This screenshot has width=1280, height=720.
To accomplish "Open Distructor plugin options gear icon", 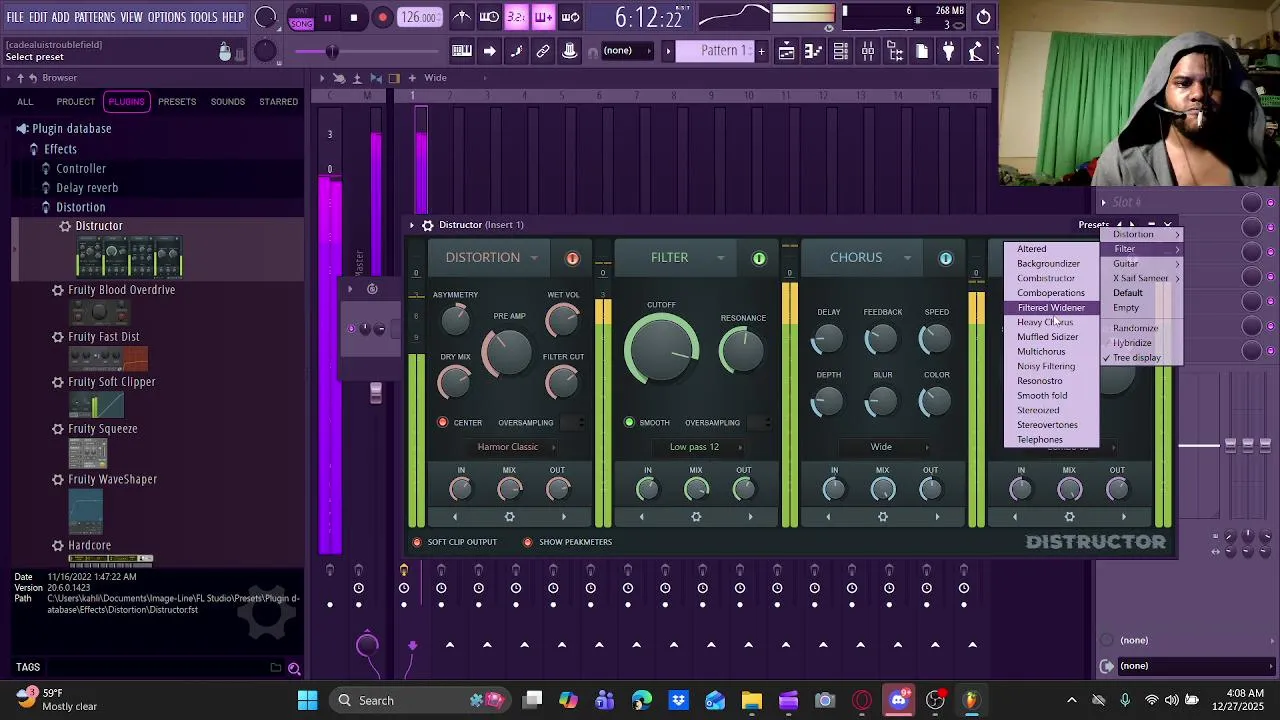I will click(427, 225).
